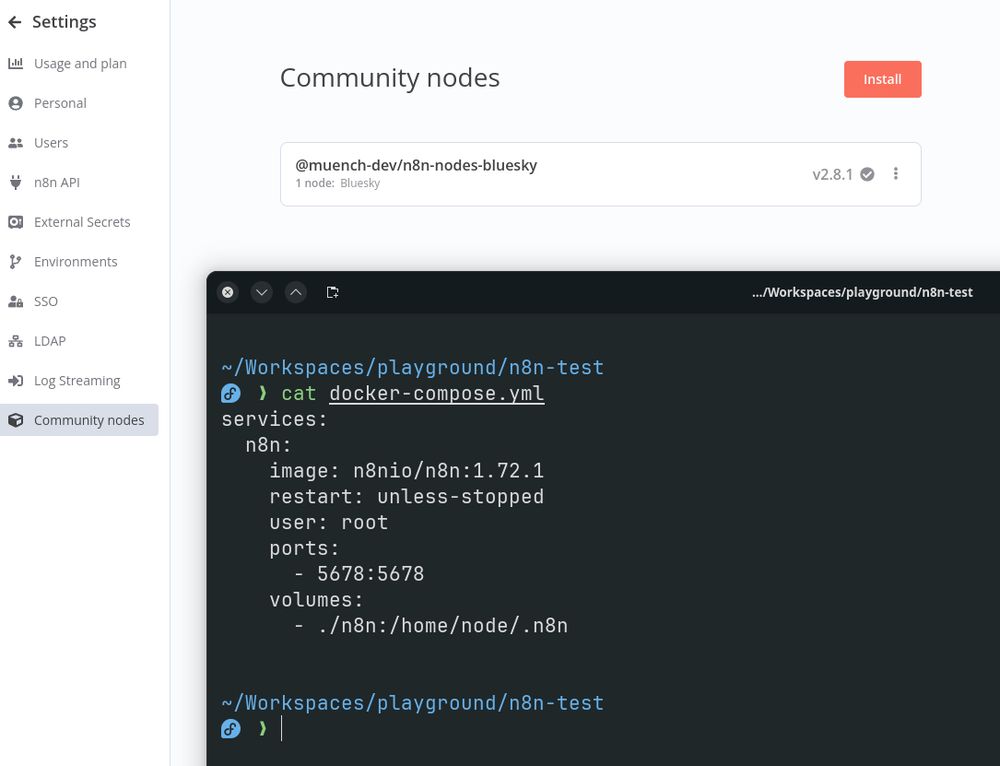1000x766 pixels.
Task: Click the Log Streaming arrow icon
Action: 15,381
